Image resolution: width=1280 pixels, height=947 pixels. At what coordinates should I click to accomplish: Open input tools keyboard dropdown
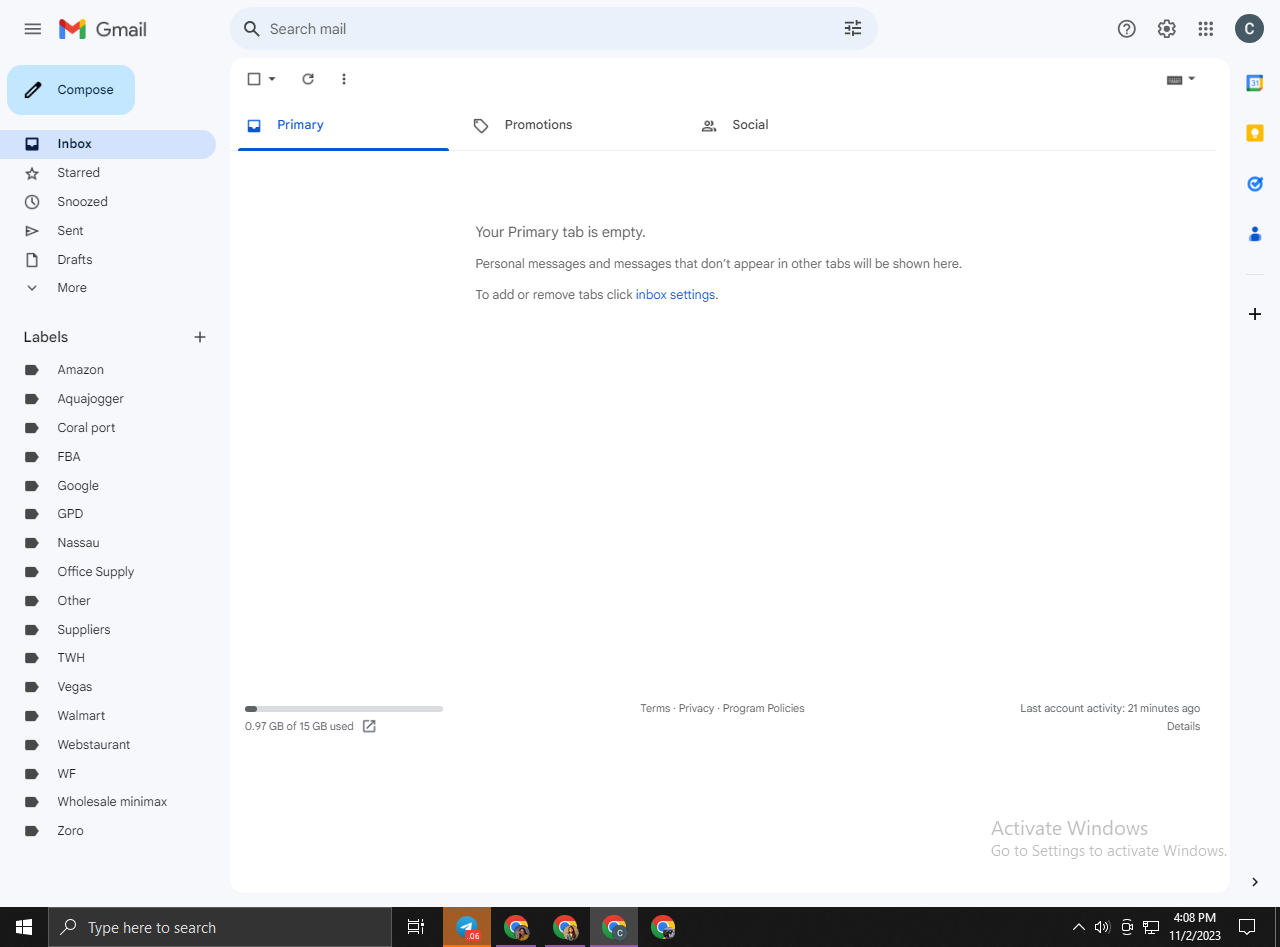coord(1181,79)
